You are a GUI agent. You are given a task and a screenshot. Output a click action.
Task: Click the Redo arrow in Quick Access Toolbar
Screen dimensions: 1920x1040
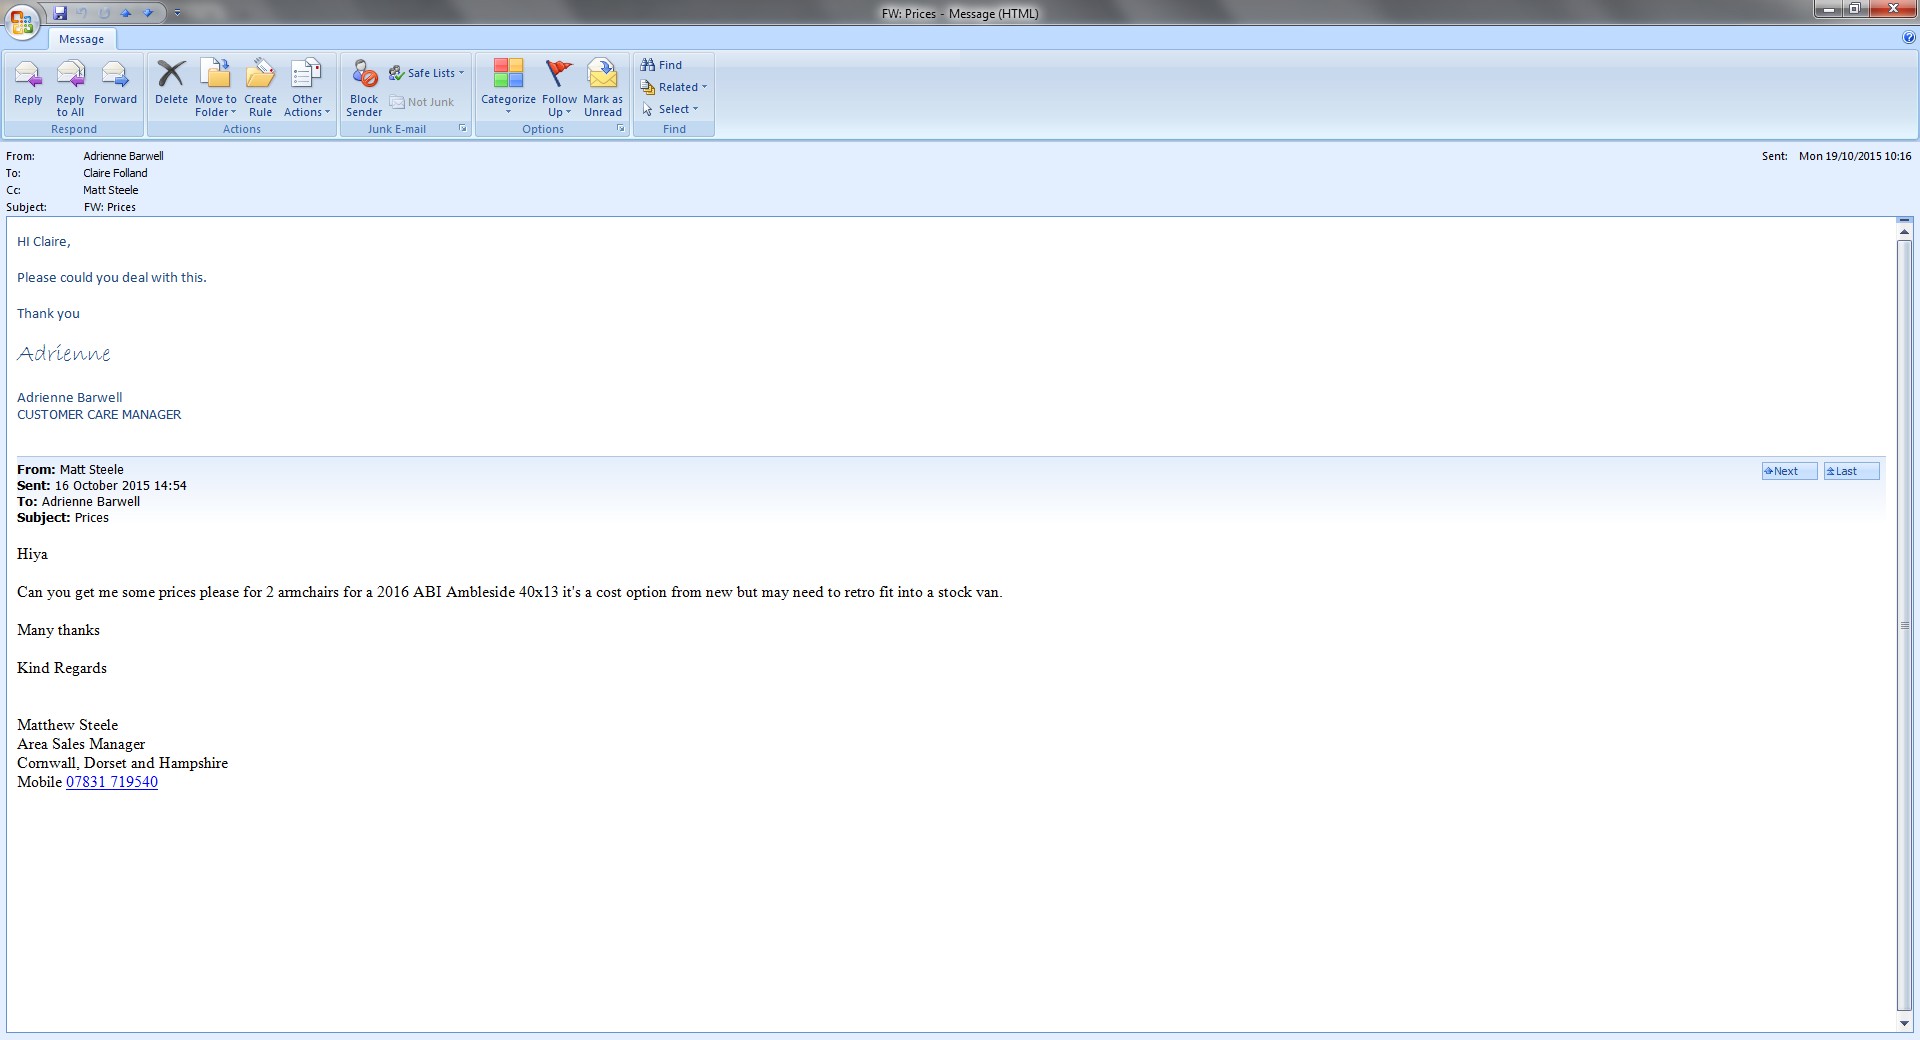pyautogui.click(x=104, y=13)
